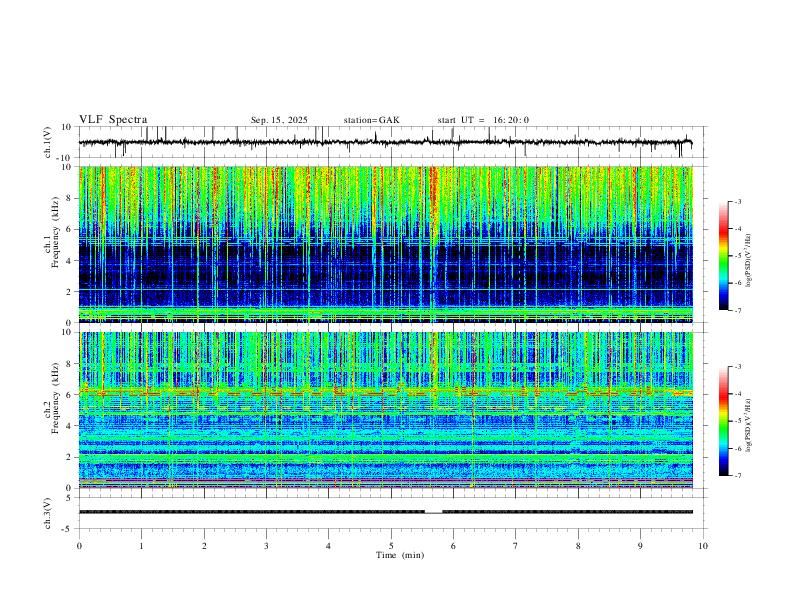The image size is (792, 612).
Task: Click inside the ch.1 spectrogram panel
Action: coord(386,244)
